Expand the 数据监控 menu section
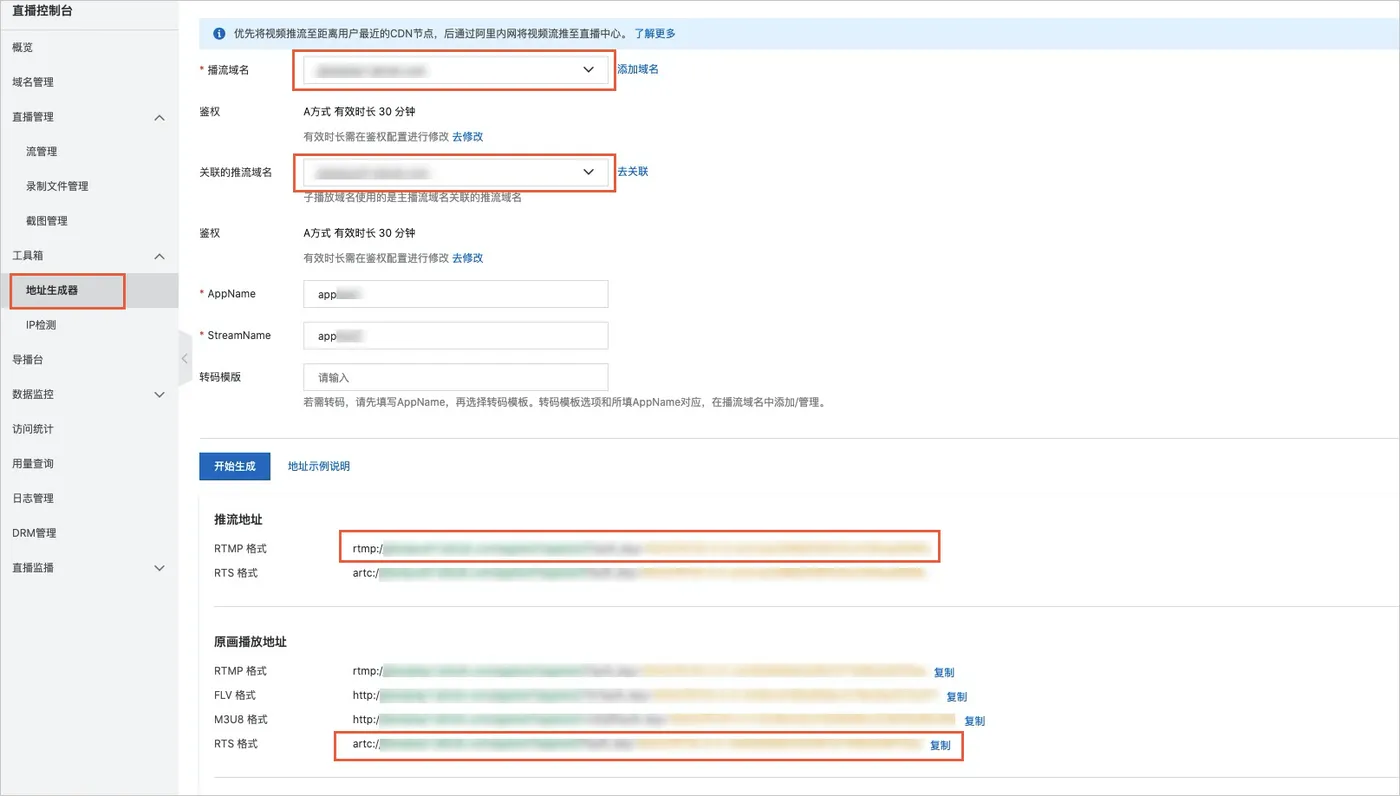Screen dimensions: 1400x796 click(159, 395)
